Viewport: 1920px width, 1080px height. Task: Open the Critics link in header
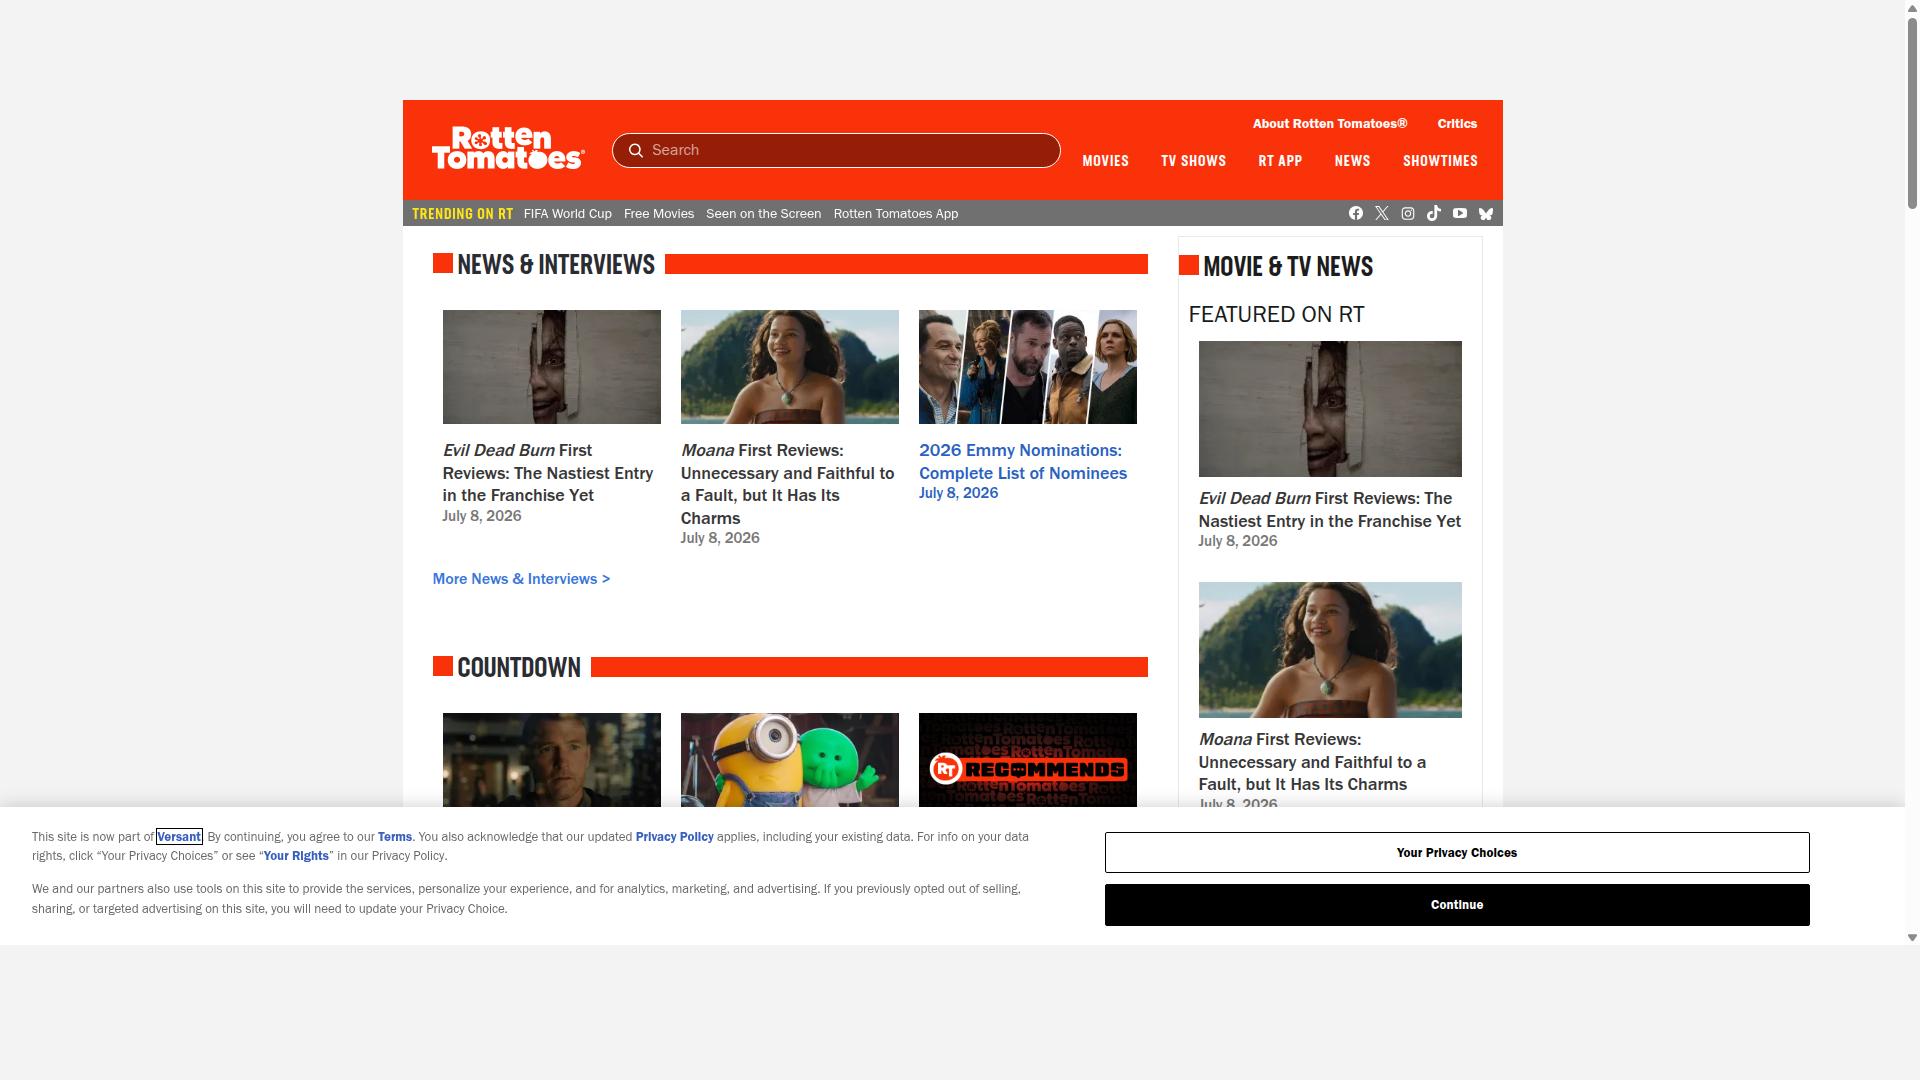point(1457,124)
